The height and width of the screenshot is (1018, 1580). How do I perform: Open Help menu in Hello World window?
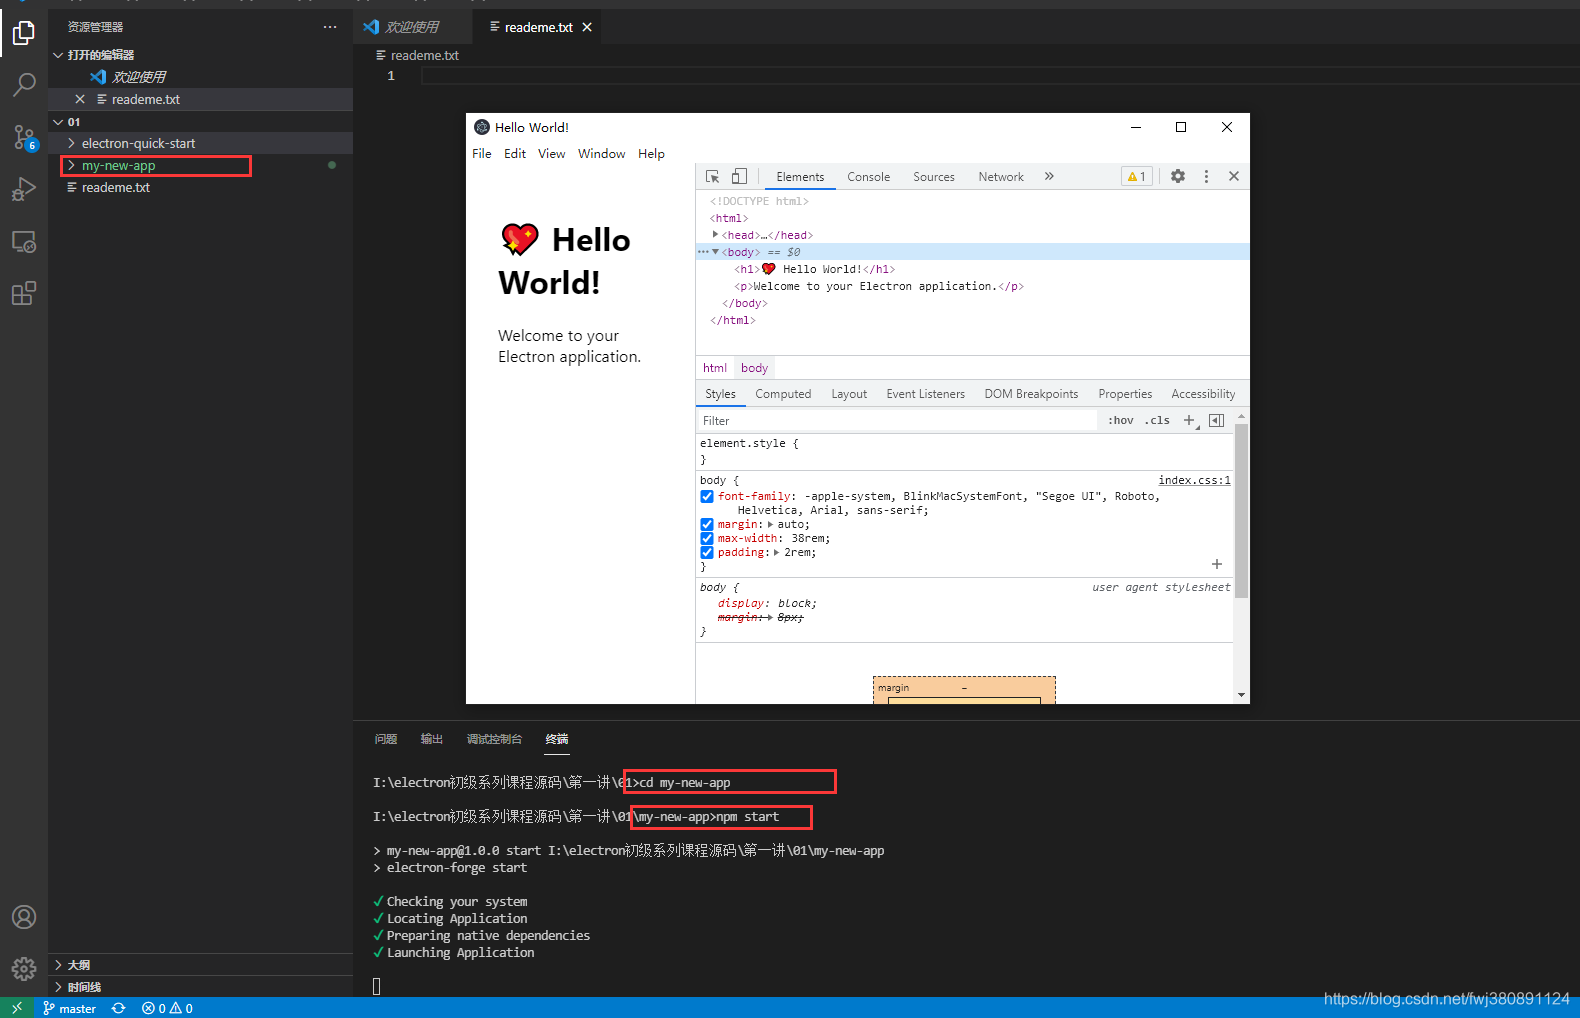pos(652,154)
